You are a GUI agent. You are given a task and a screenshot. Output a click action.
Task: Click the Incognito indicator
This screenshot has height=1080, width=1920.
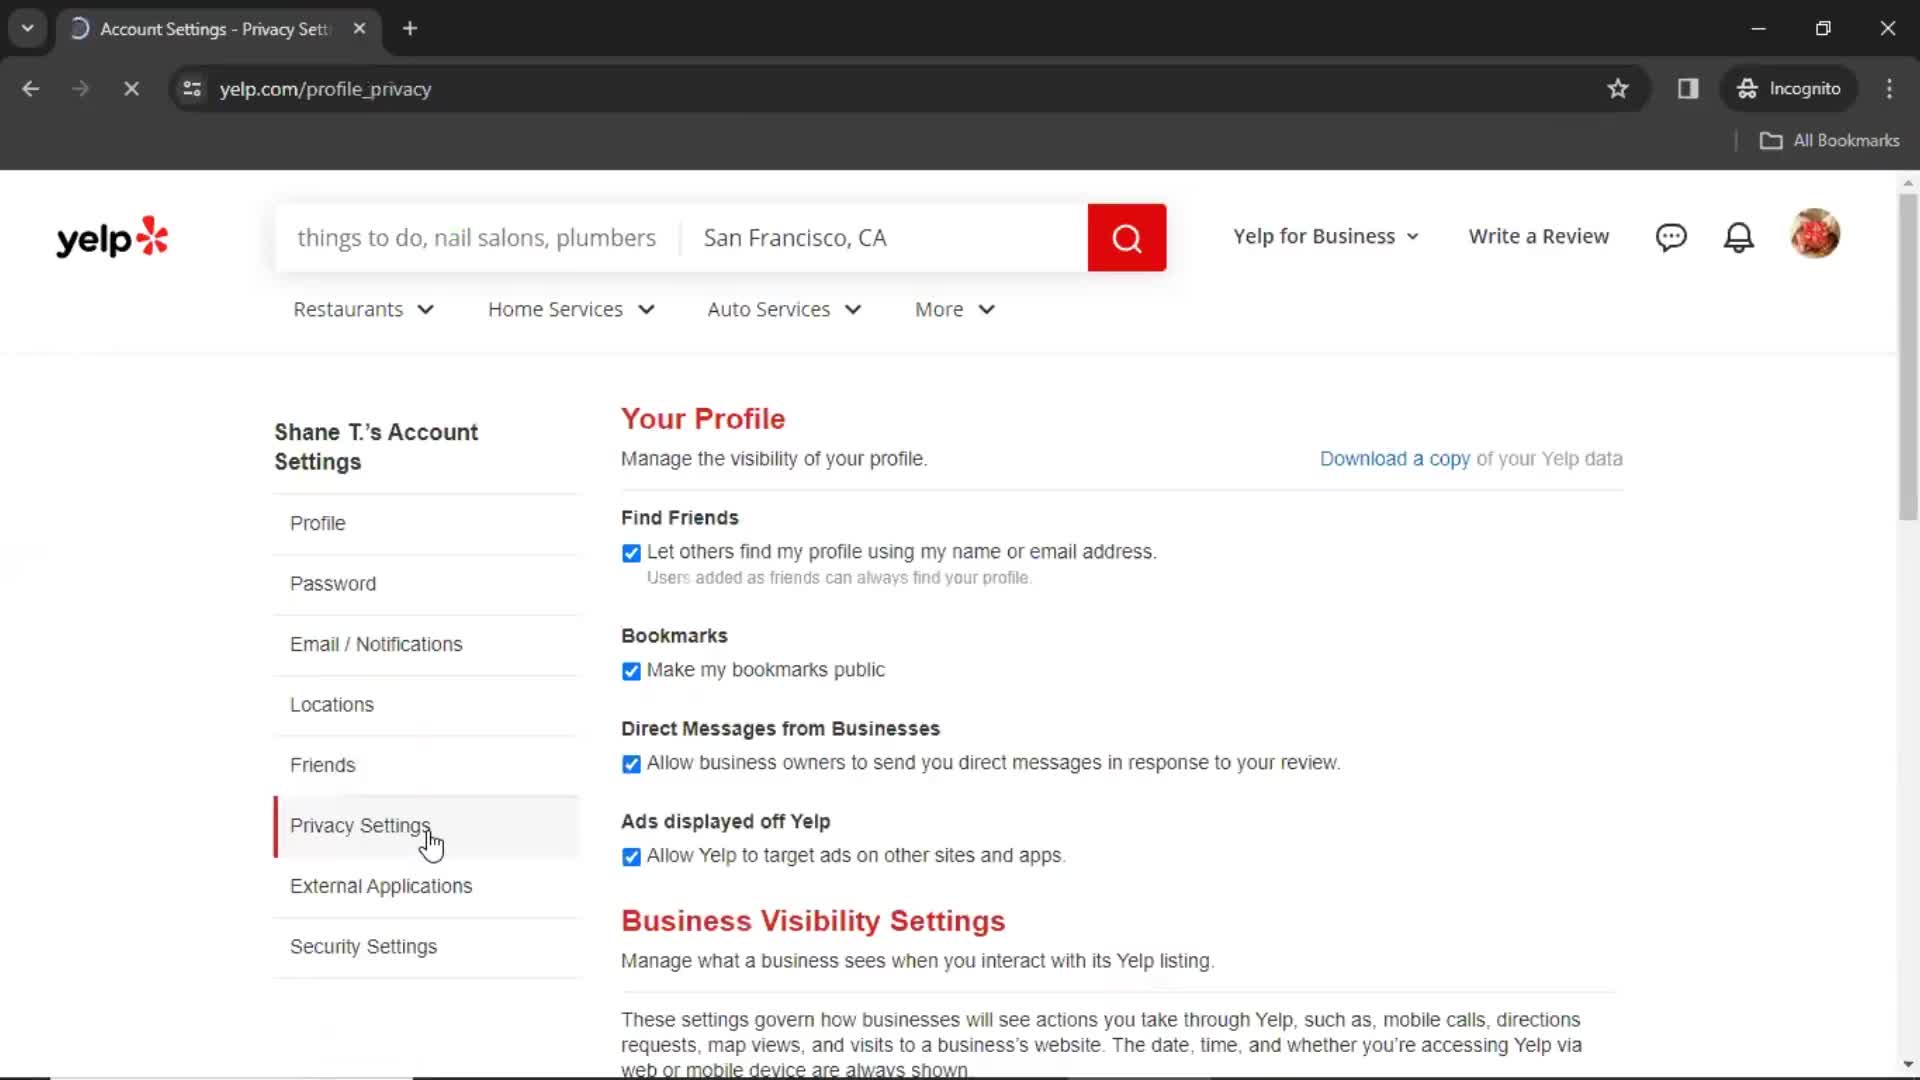point(1789,89)
